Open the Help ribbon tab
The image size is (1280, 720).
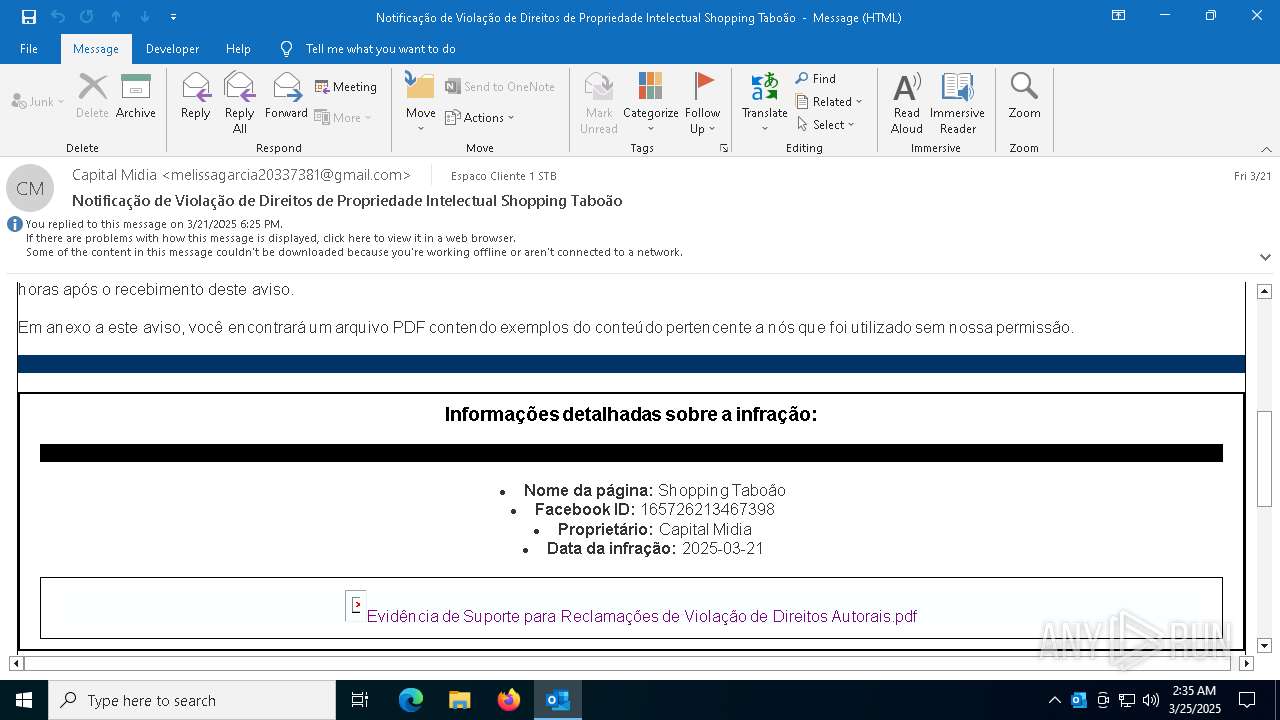click(x=238, y=48)
